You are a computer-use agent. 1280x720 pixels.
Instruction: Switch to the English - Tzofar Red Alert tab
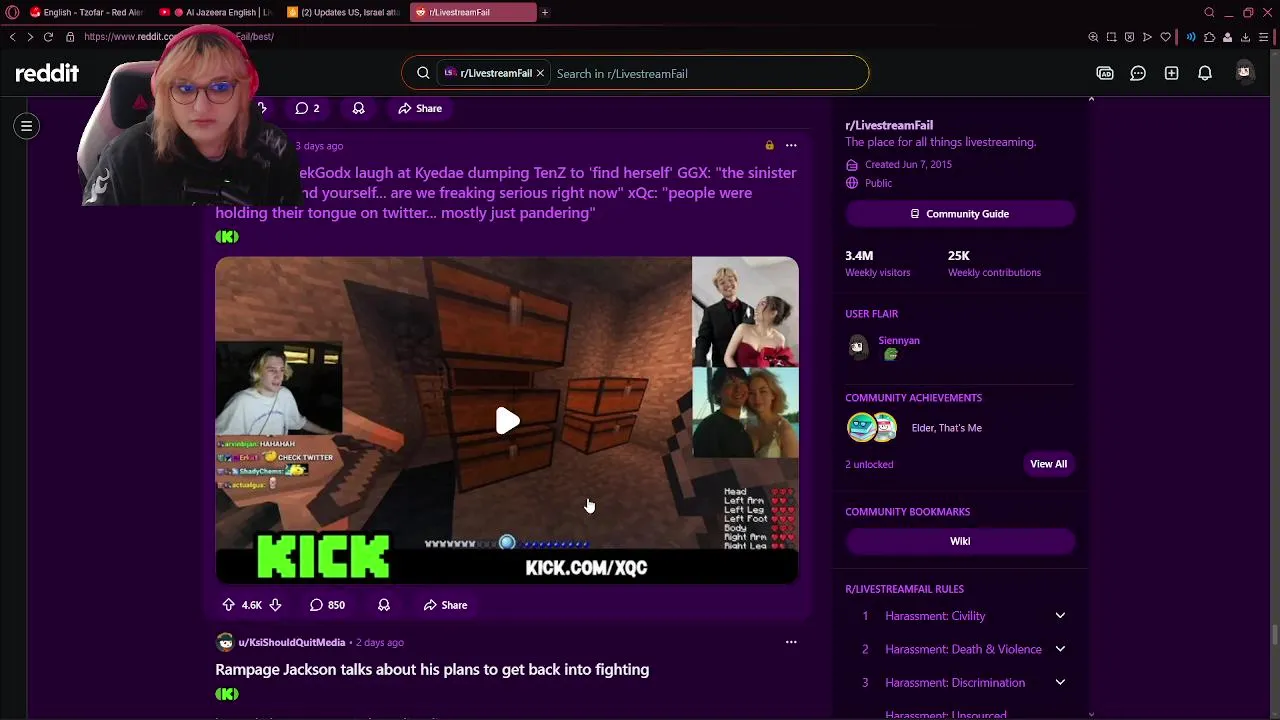[85, 12]
